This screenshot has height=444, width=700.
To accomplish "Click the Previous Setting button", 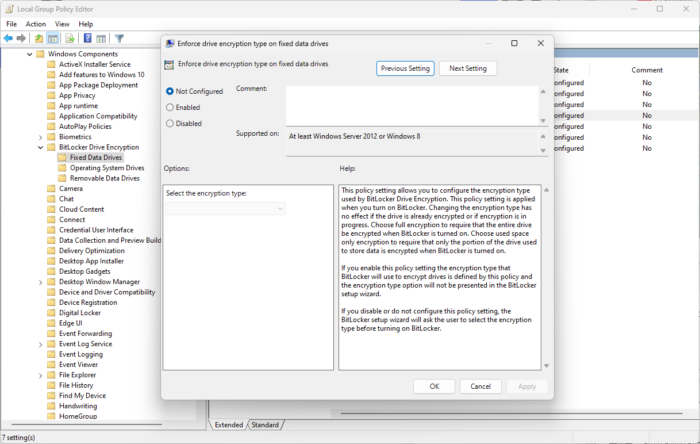I will (405, 68).
